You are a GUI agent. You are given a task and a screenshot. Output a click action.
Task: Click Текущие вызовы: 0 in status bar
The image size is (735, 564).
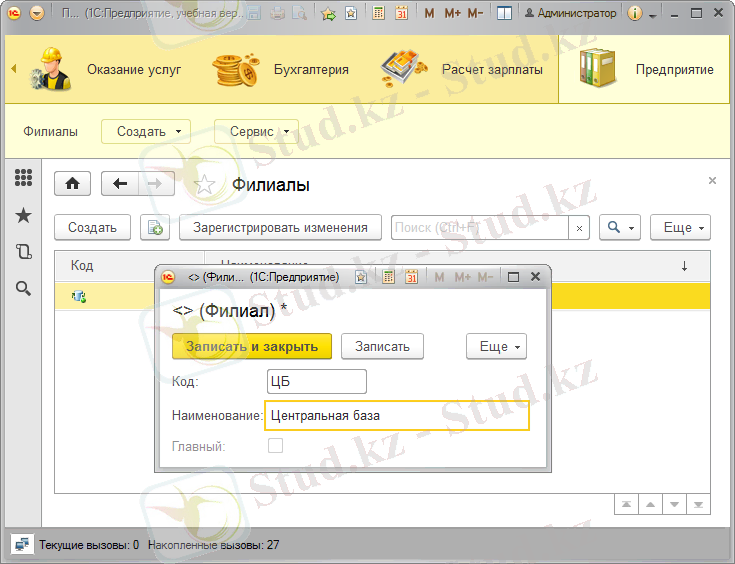coord(89,545)
